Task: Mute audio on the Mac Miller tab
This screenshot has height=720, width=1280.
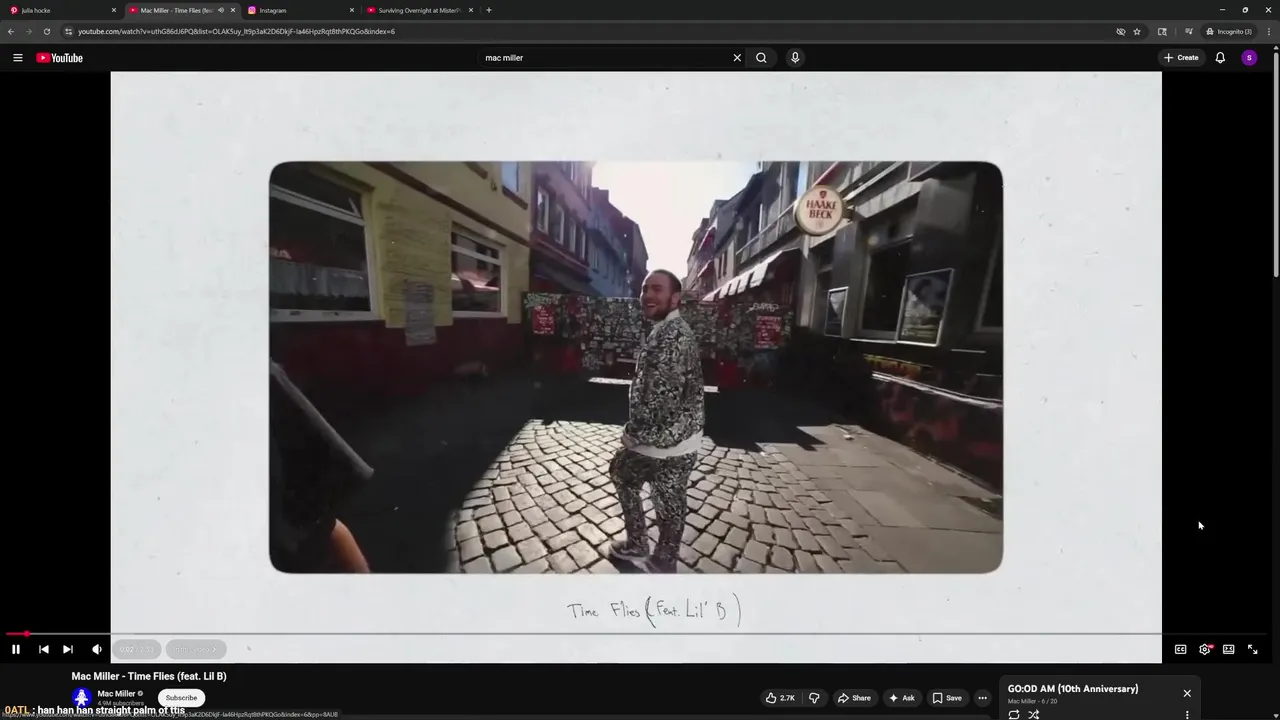Action: [221, 10]
